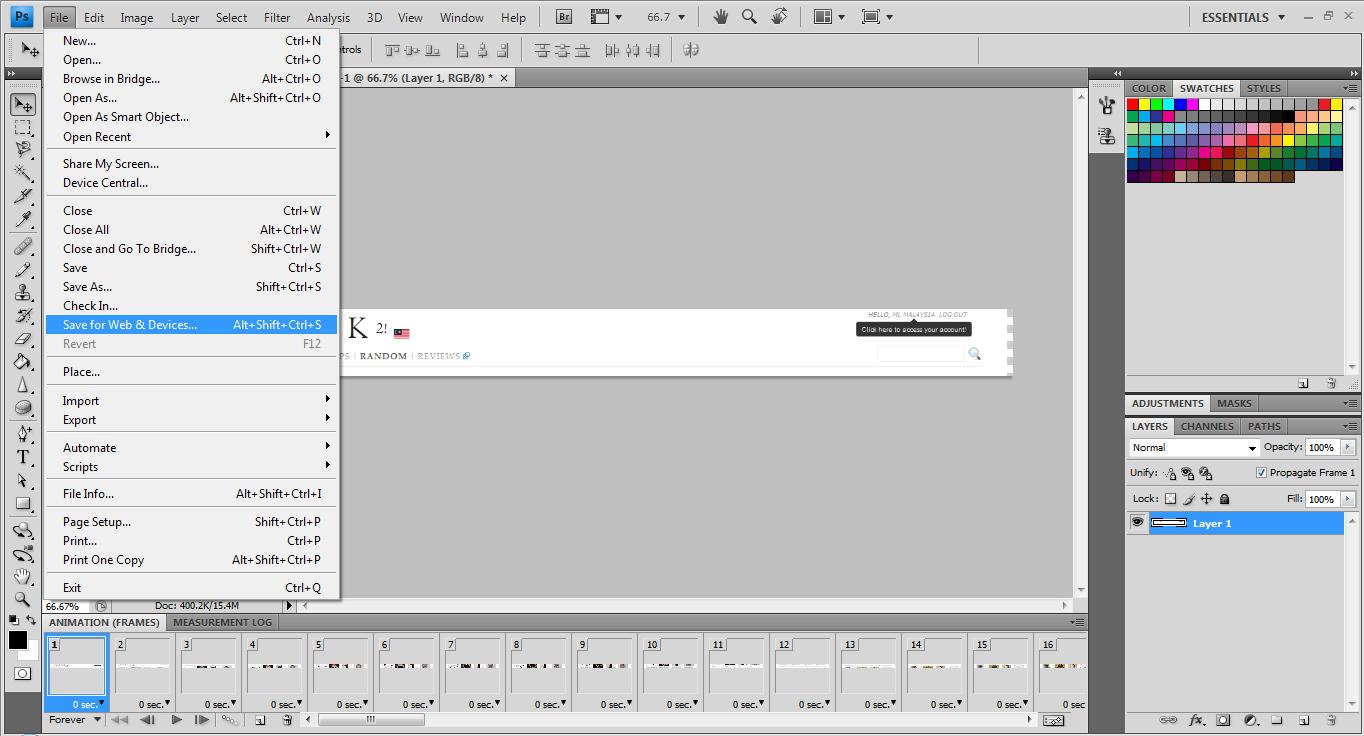This screenshot has height=736, width=1364.
Task: Open the Normal blend mode dropdown
Action: [x=1194, y=448]
